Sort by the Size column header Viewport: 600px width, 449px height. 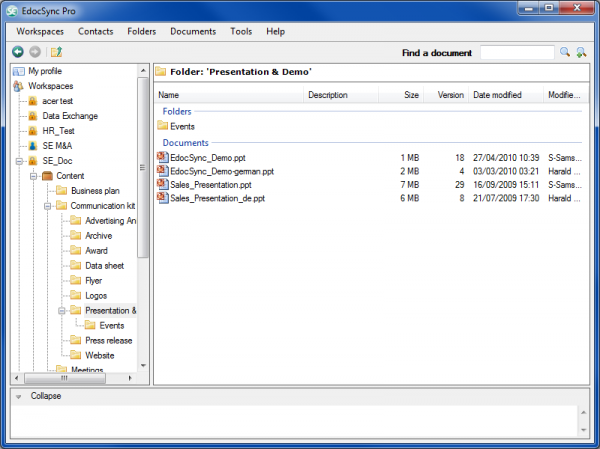(401, 95)
